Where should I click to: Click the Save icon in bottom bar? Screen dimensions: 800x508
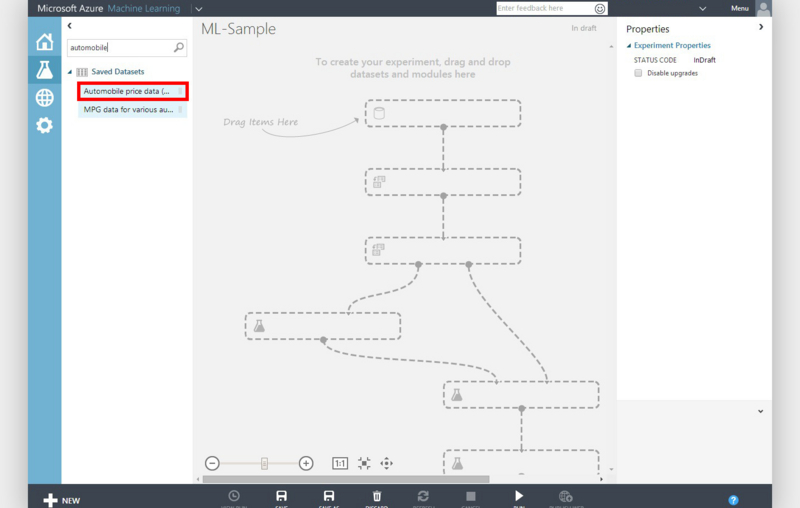[x=281, y=496]
